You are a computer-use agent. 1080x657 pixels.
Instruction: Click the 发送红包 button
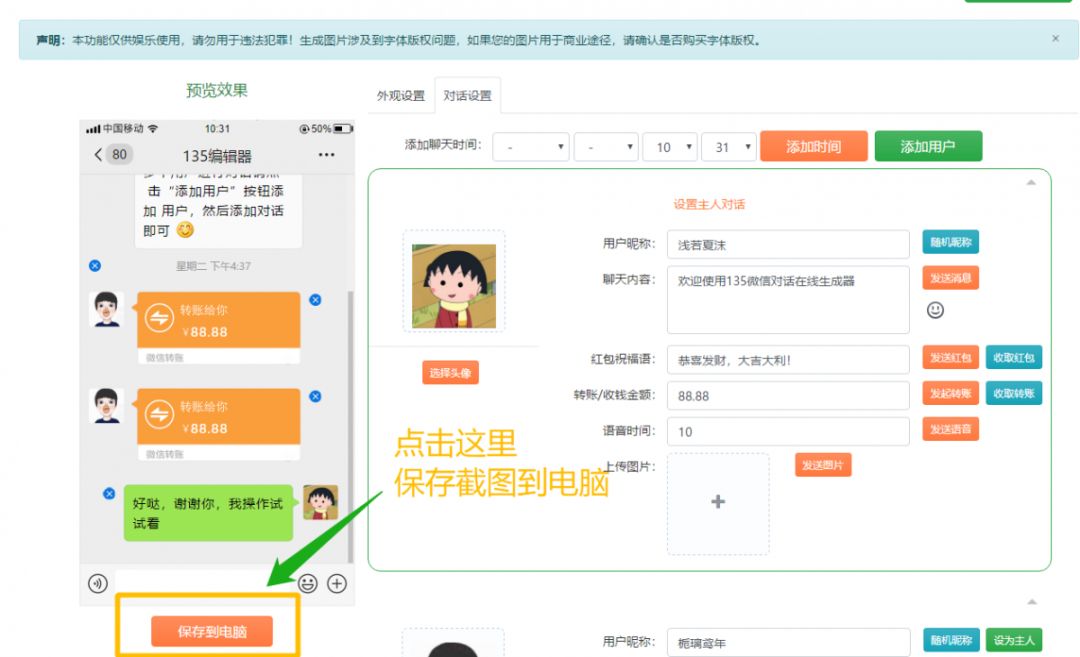pyautogui.click(x=951, y=357)
